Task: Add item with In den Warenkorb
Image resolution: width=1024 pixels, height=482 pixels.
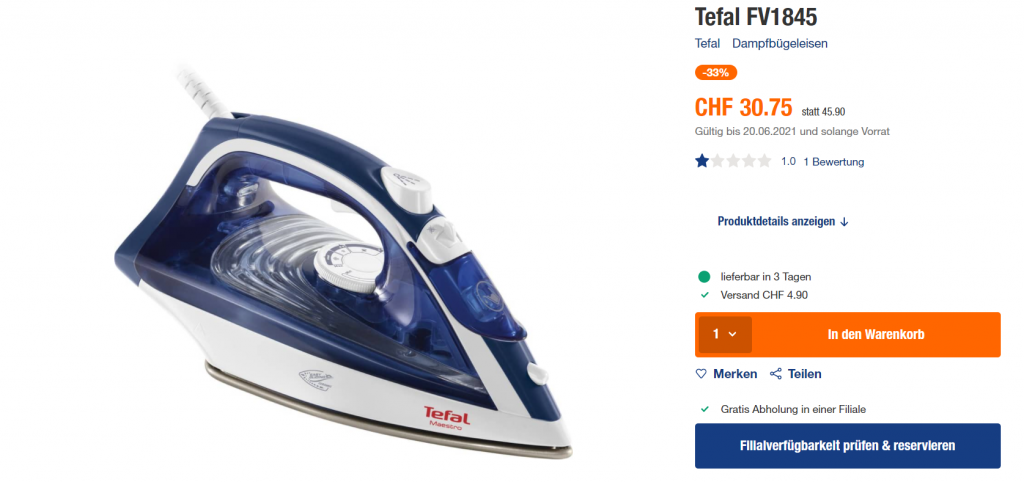Action: pos(876,334)
